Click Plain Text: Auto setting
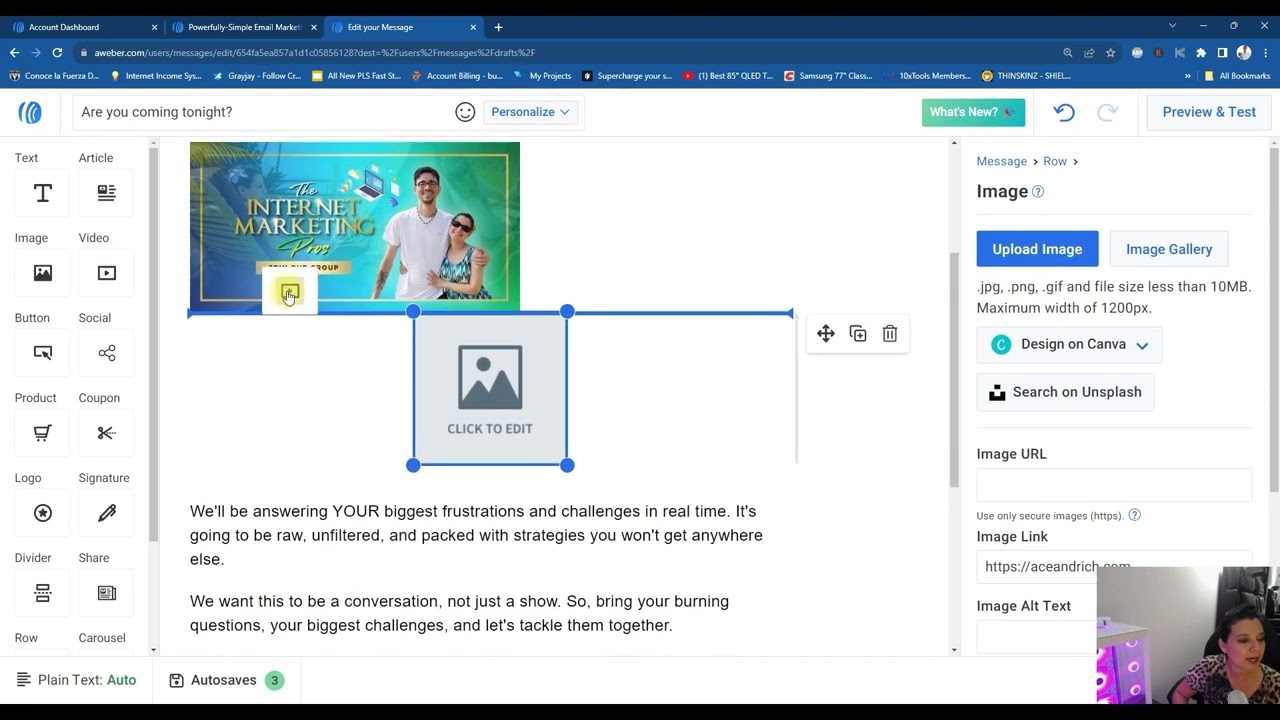The image size is (1280, 720). [x=77, y=680]
